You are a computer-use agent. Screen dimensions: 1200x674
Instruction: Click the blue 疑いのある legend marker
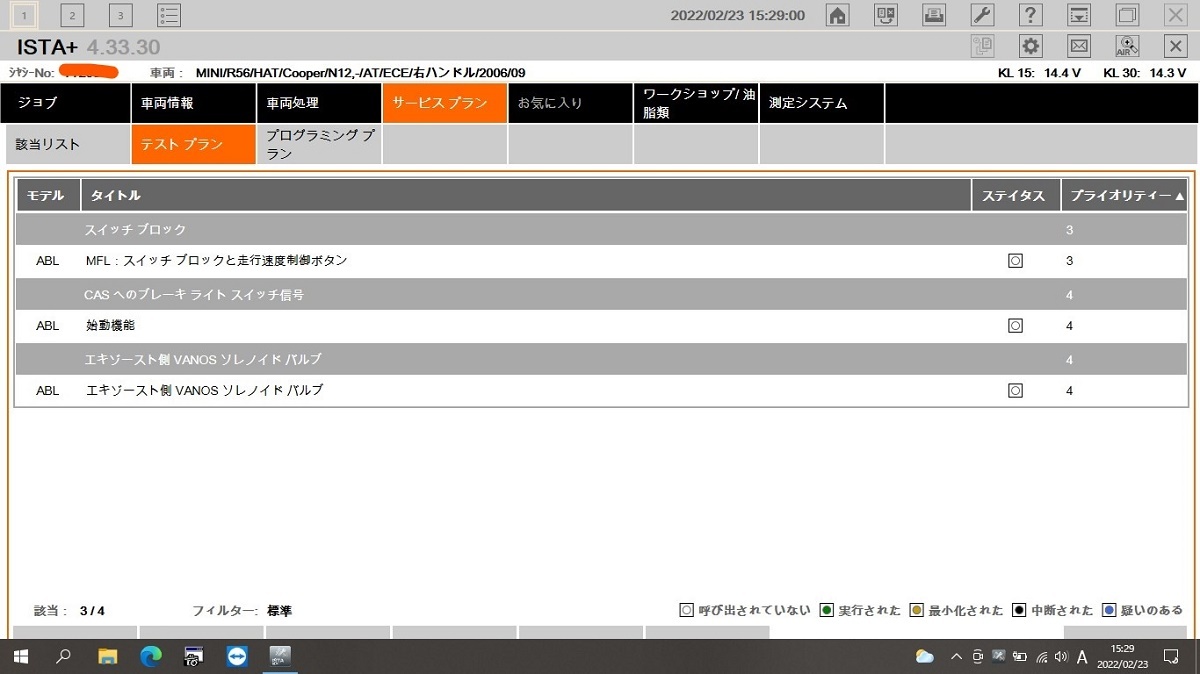[x=1108, y=610]
